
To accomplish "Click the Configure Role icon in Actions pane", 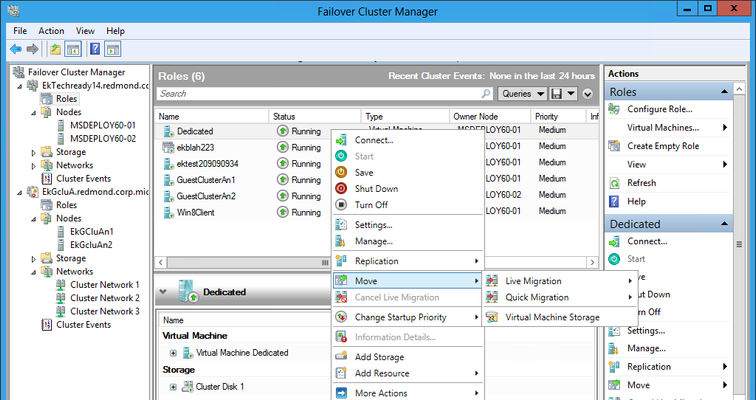I will (614, 109).
